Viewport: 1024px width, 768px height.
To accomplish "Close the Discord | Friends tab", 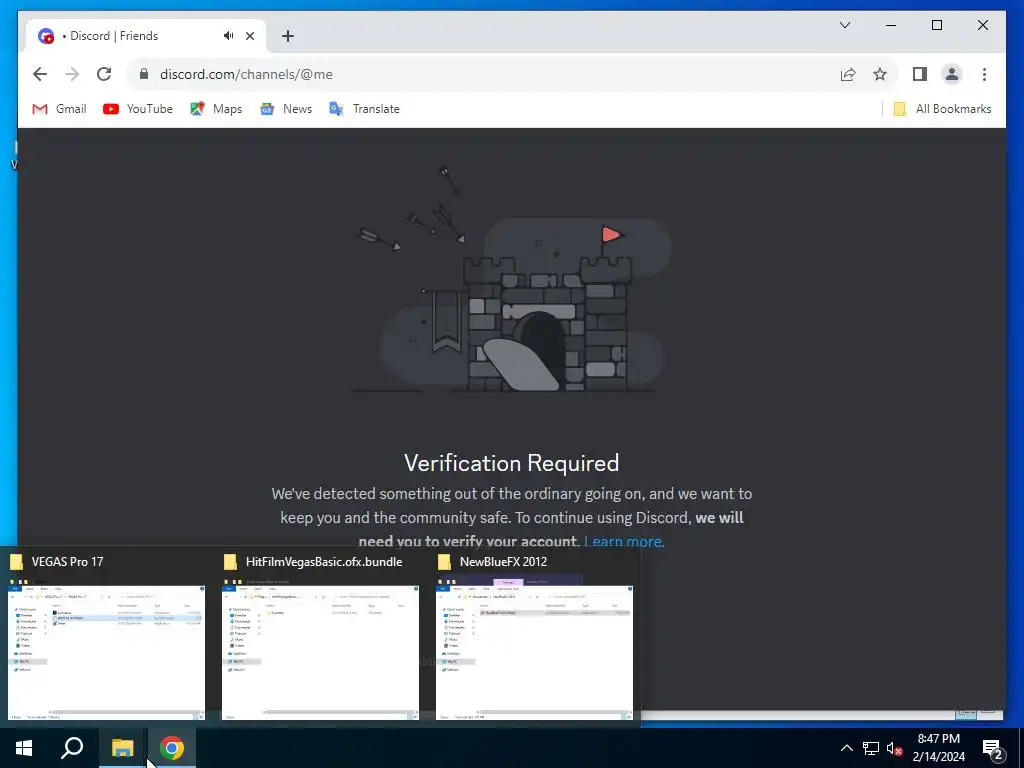I will [250, 36].
